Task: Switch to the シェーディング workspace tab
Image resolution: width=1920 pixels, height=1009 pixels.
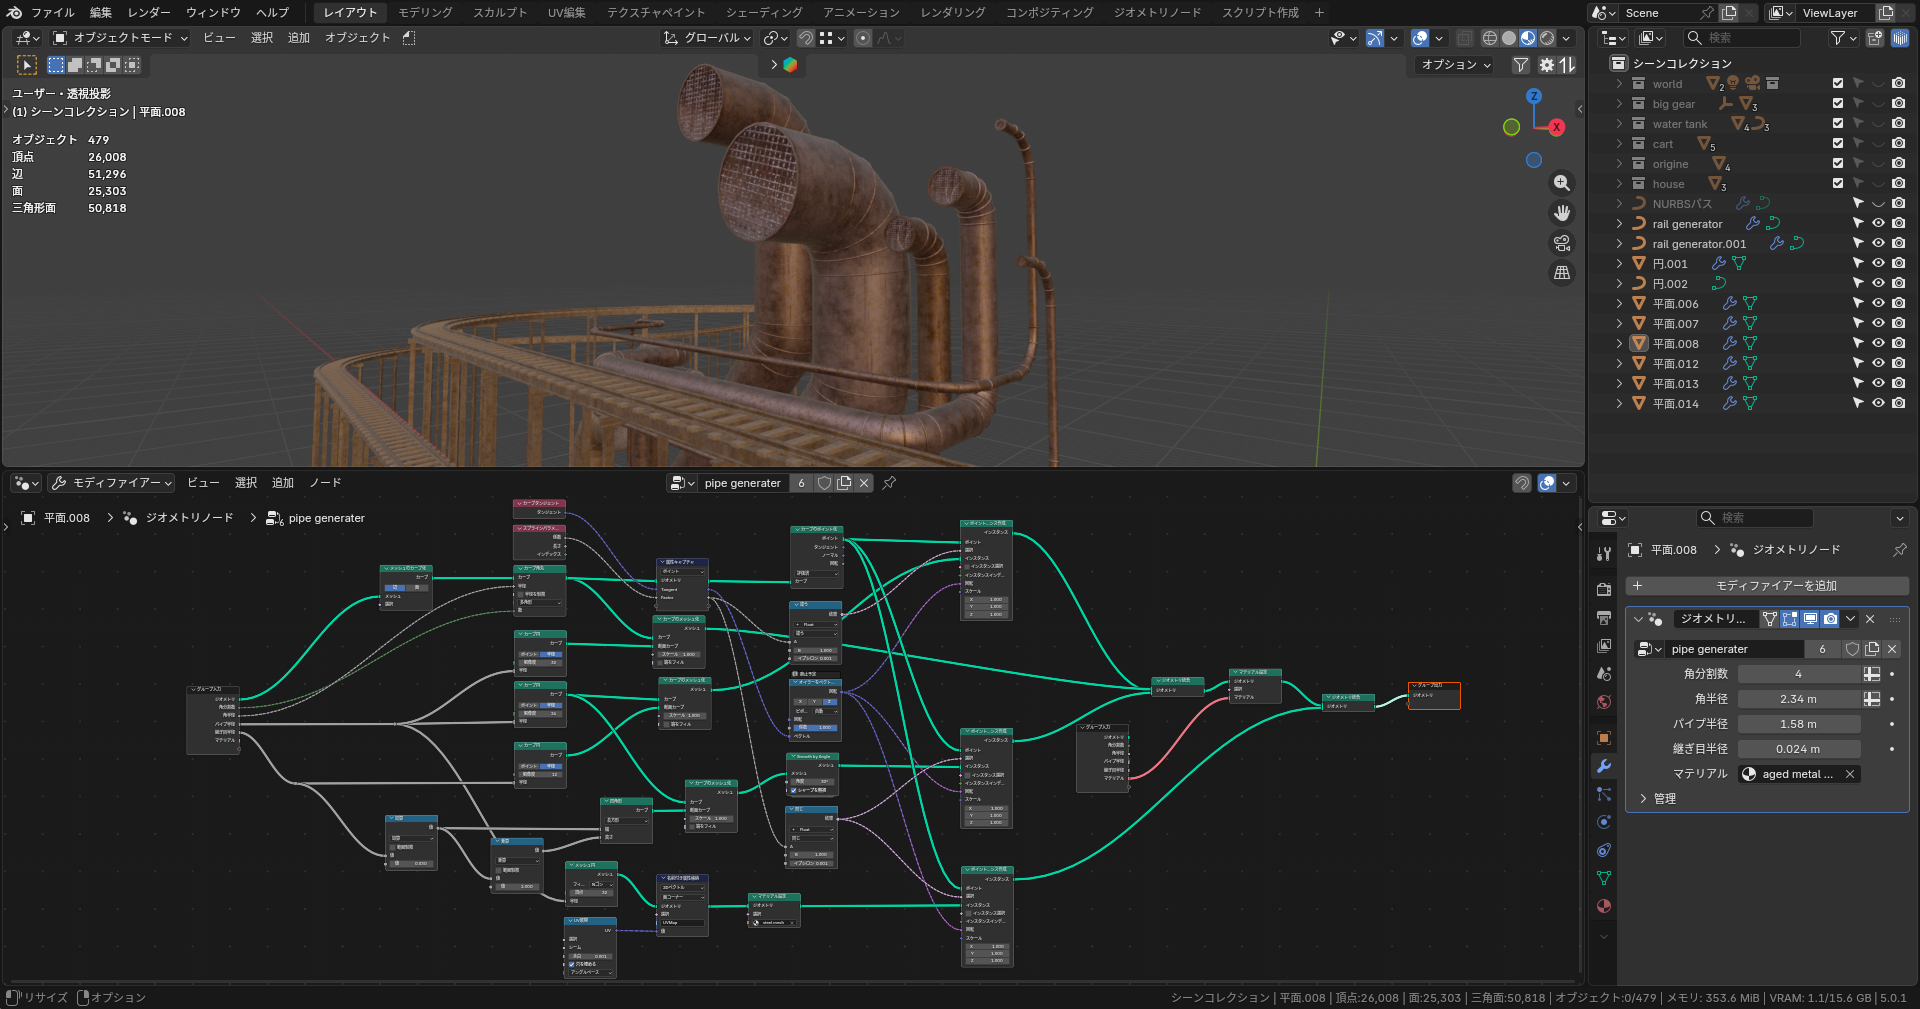Action: click(764, 13)
